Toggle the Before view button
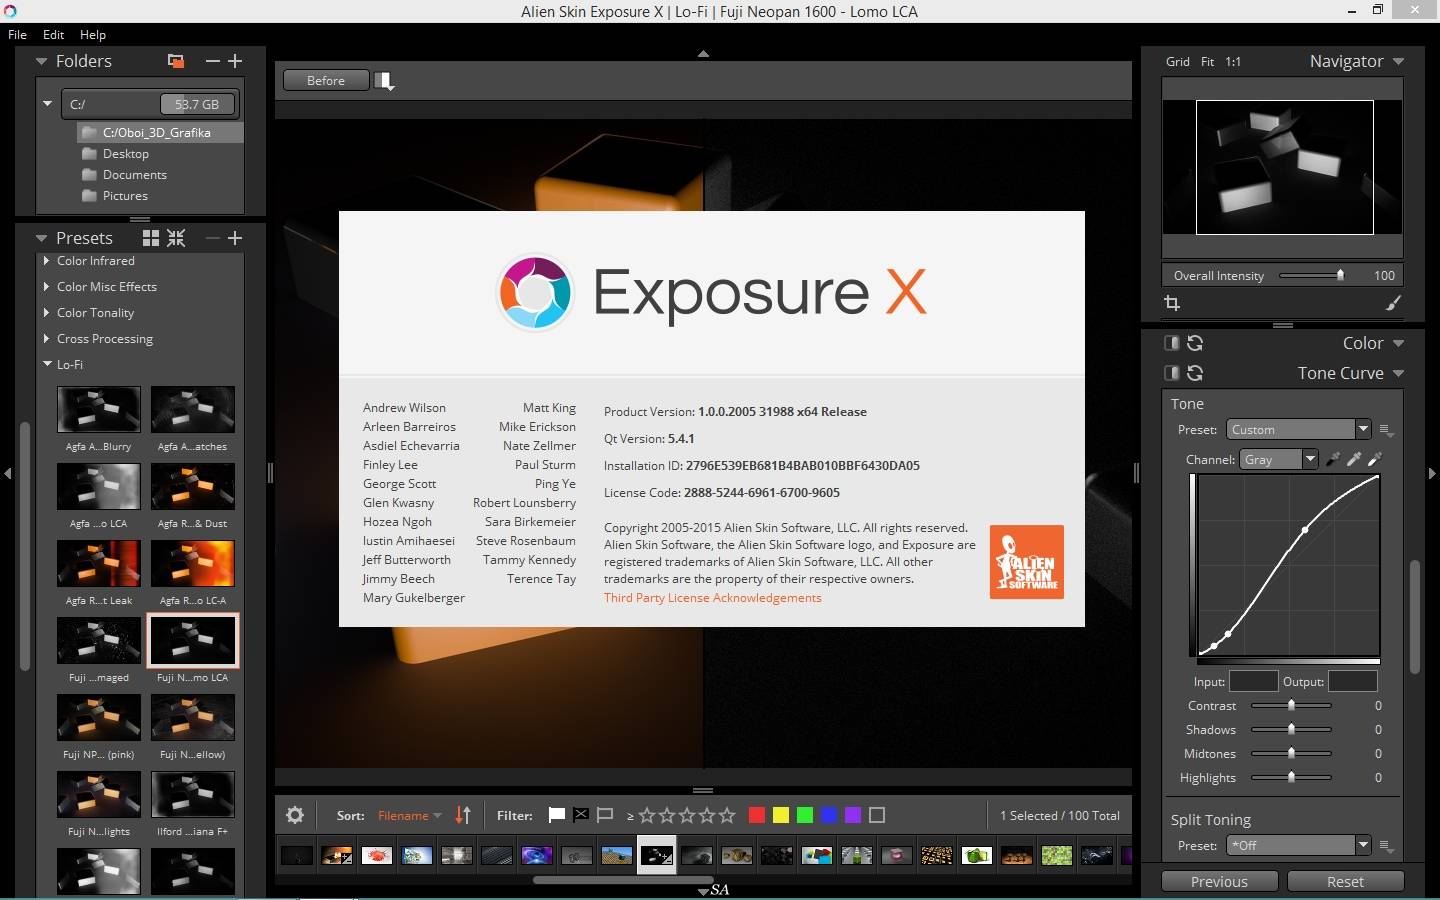1440x900 pixels. coord(326,81)
